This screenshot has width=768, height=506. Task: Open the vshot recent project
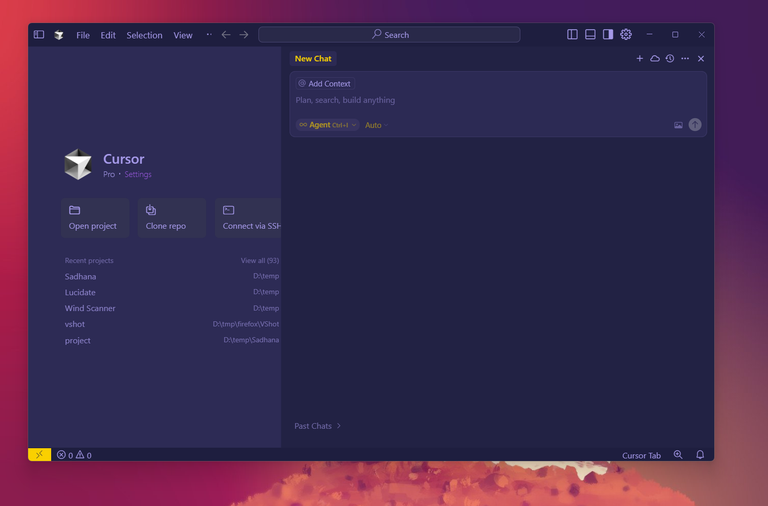[x=171, y=324]
